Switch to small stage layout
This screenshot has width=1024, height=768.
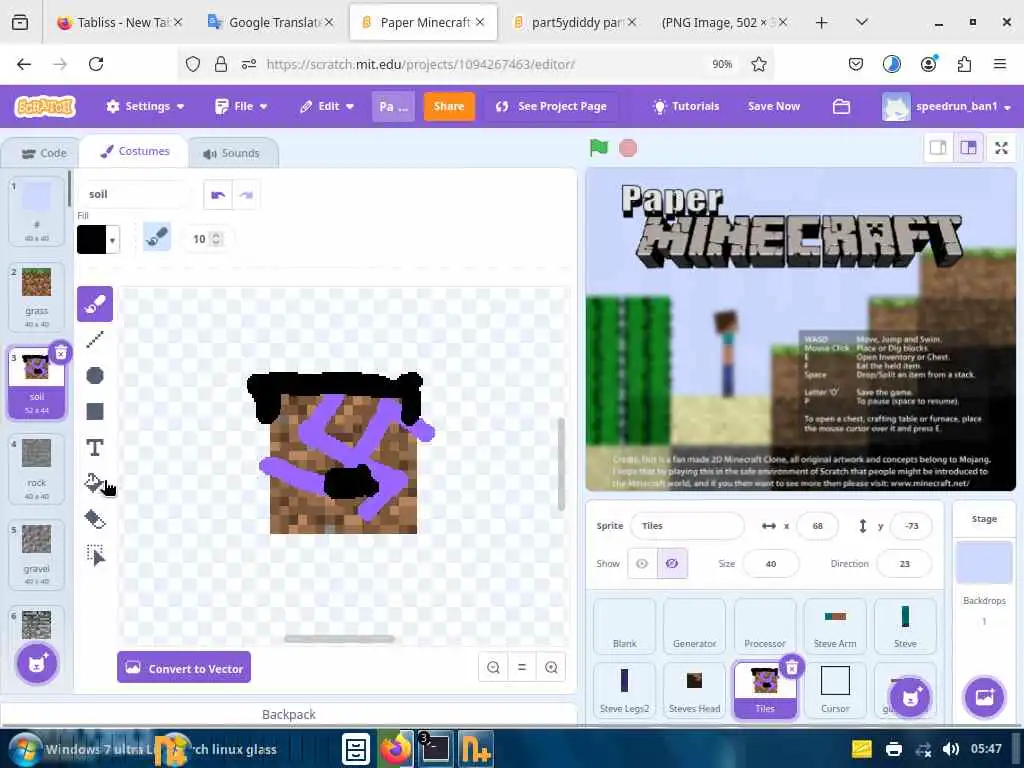[x=938, y=148]
